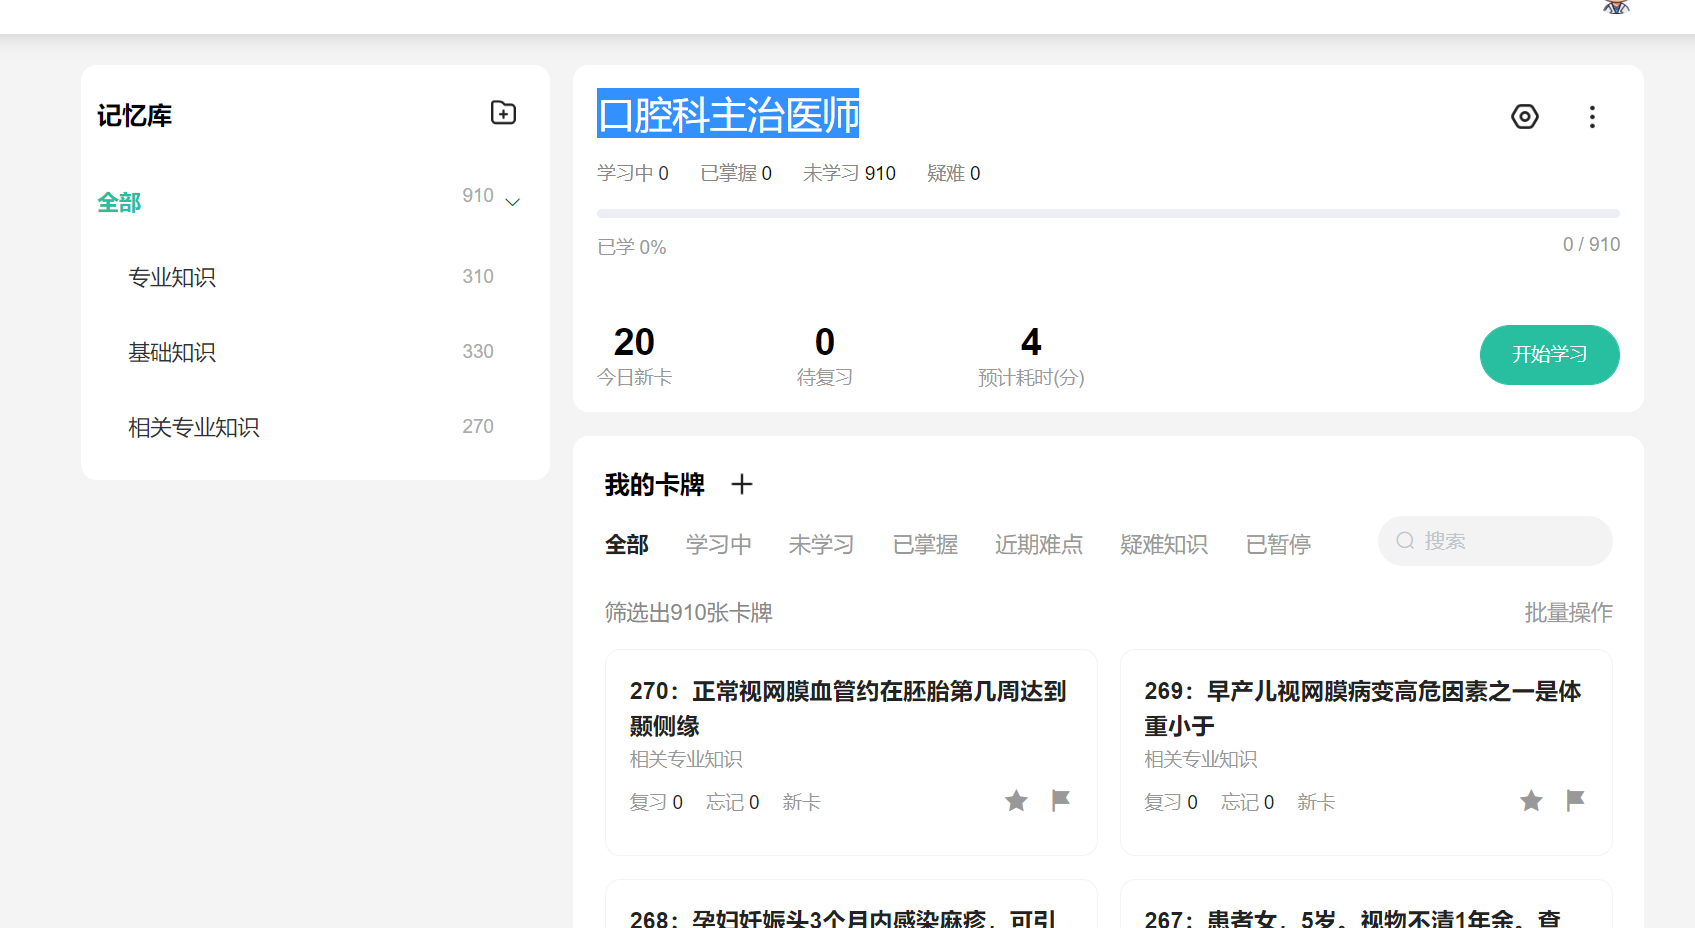Click the count 310 beside 专业知识

click(478, 277)
